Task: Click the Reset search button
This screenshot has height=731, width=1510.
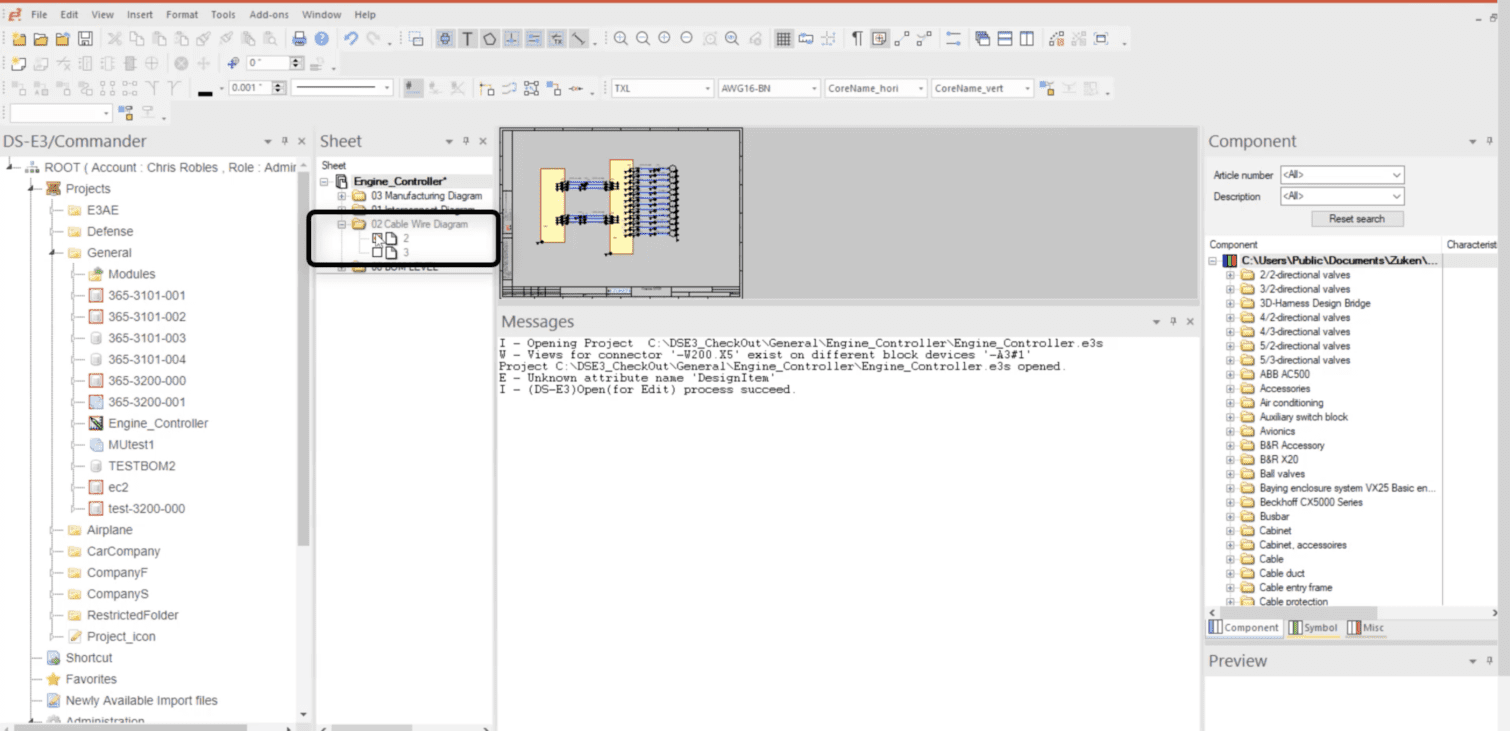Action: tap(1357, 219)
